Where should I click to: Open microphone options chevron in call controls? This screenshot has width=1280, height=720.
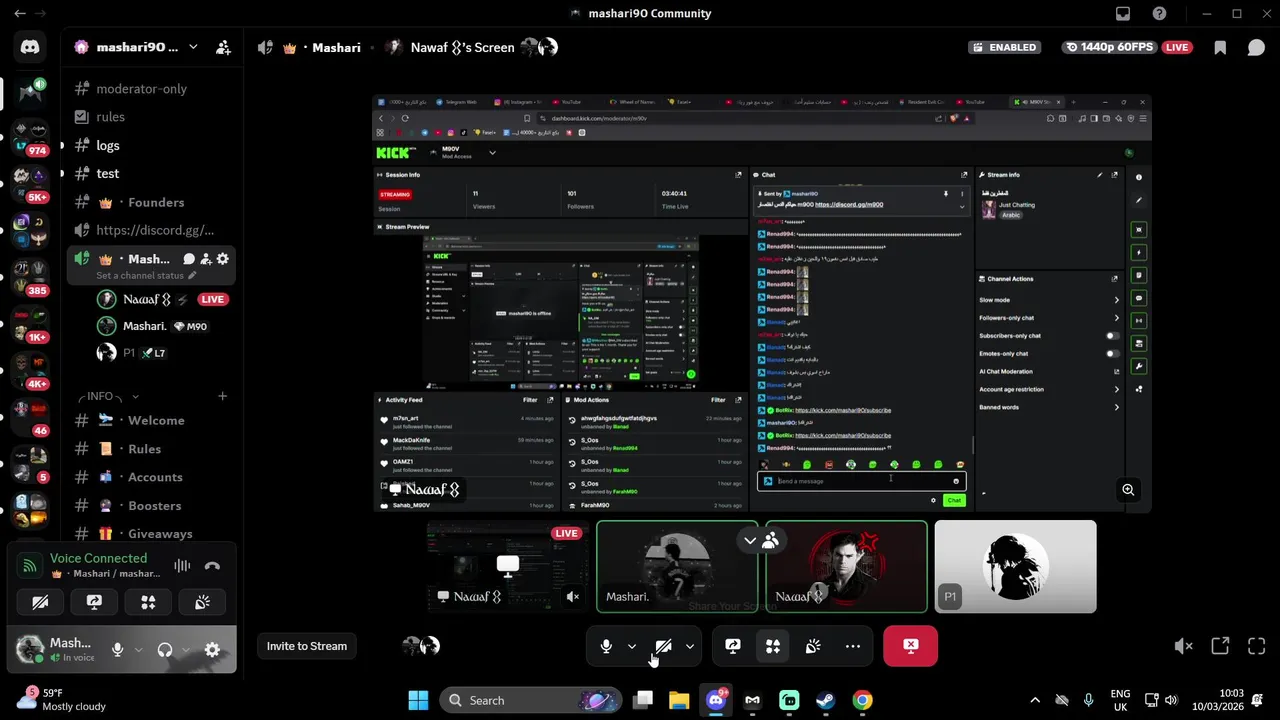(x=632, y=646)
